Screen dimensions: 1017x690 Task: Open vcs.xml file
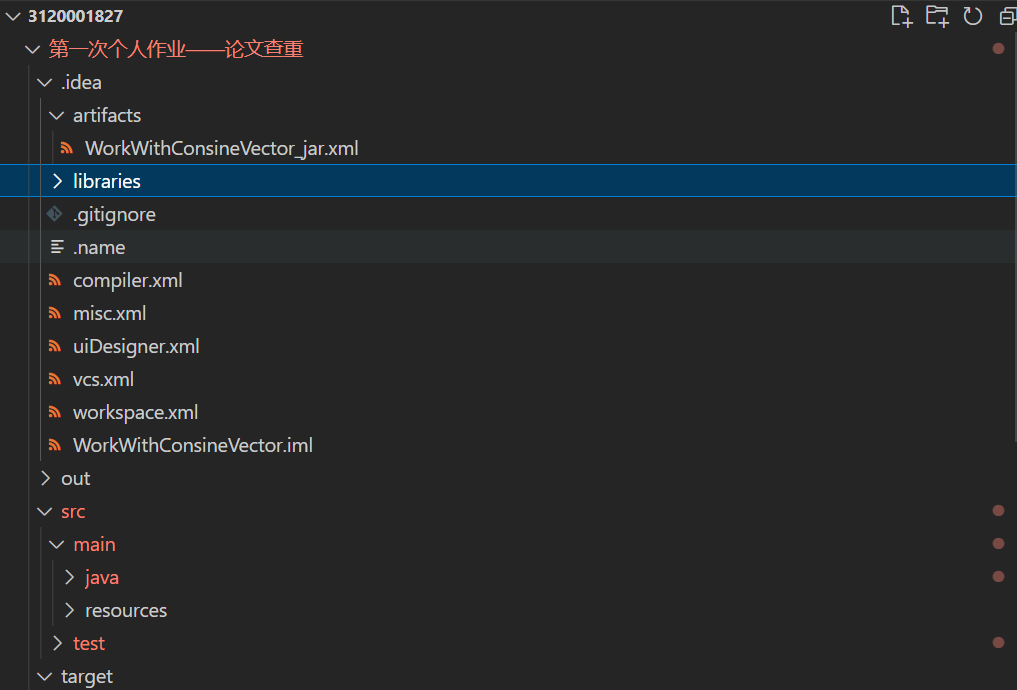(x=103, y=380)
